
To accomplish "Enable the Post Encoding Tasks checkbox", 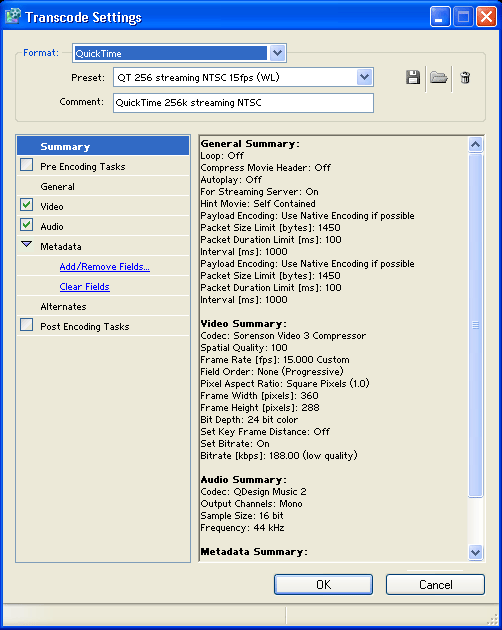I will tap(27, 325).
